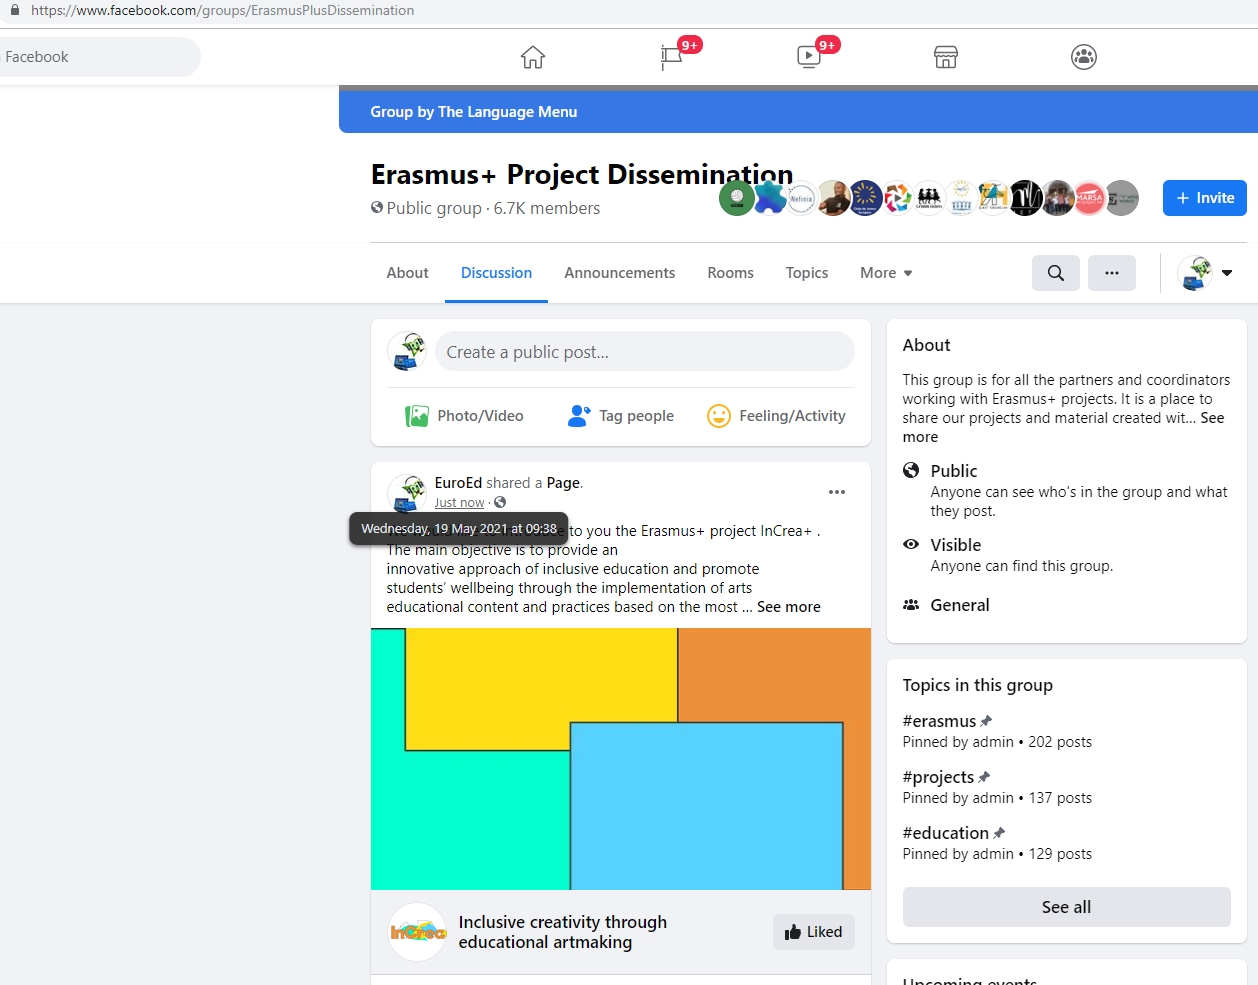Click the Facebook search field
The width and height of the screenshot is (1258, 985).
pyautogui.click(x=98, y=57)
